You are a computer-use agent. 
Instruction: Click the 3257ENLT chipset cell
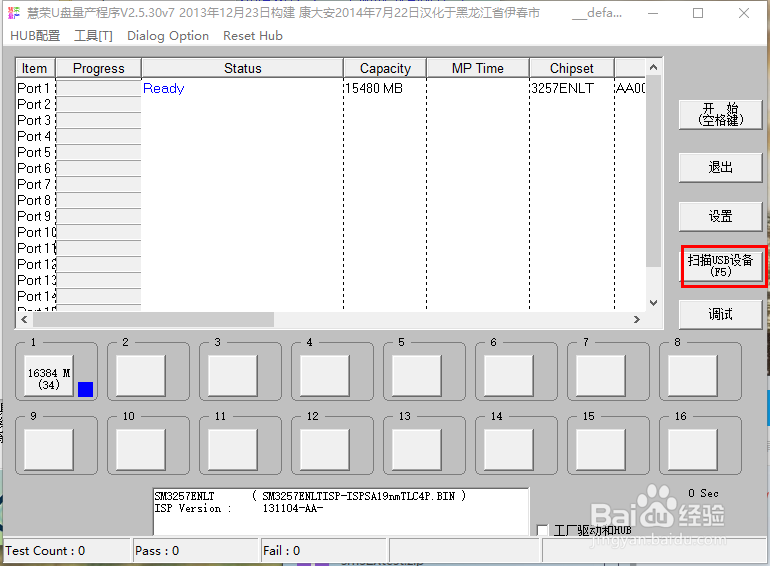(562, 88)
